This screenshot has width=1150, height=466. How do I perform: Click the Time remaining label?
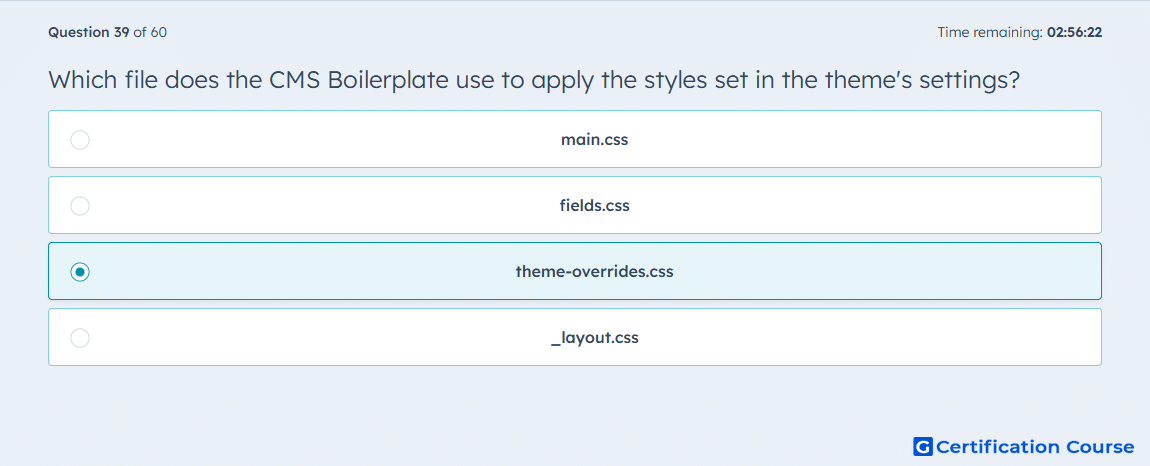click(991, 32)
